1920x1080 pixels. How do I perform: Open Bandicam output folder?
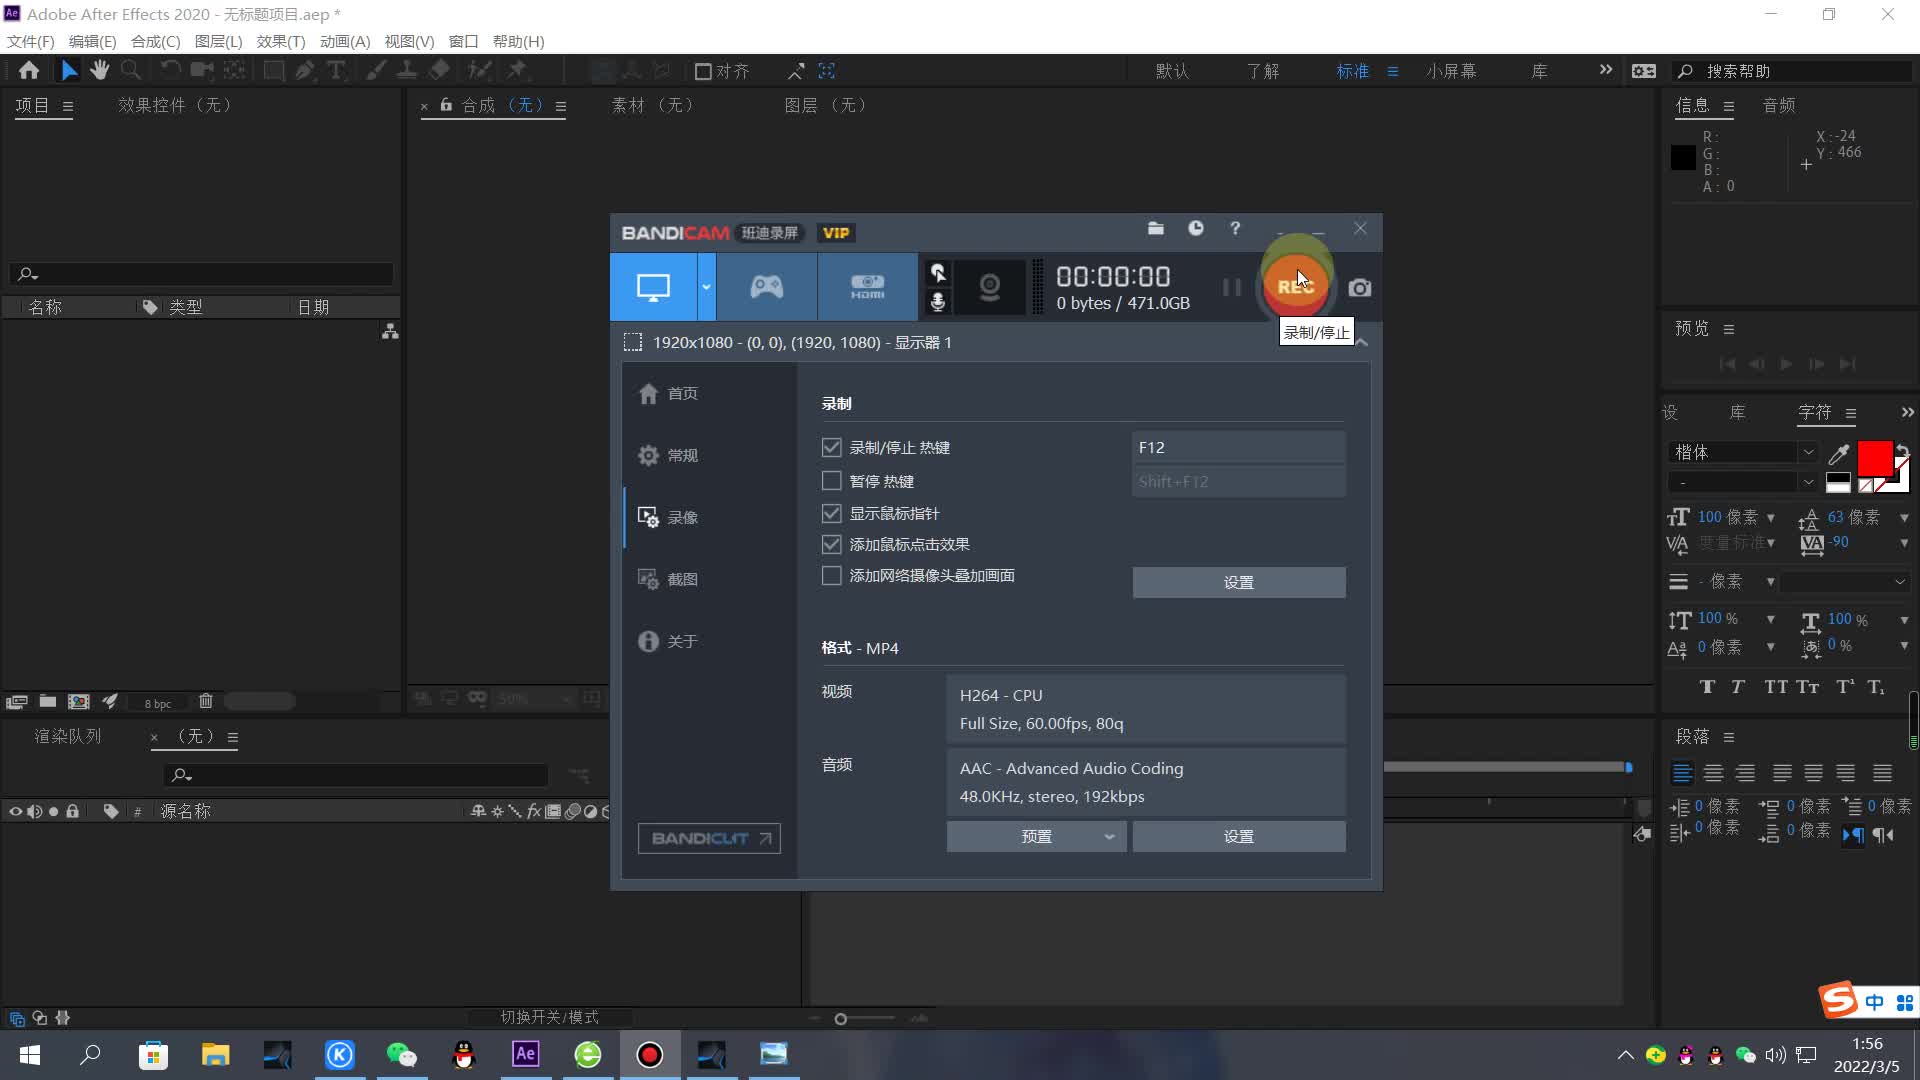click(1156, 229)
